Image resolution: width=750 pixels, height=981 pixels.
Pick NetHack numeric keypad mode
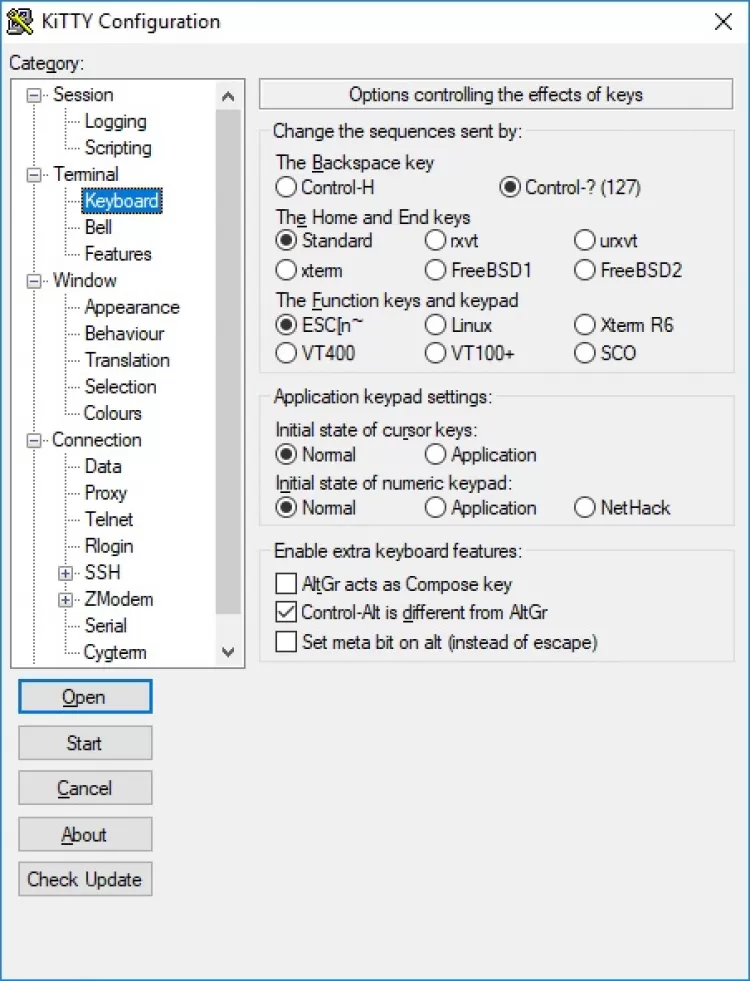point(586,508)
